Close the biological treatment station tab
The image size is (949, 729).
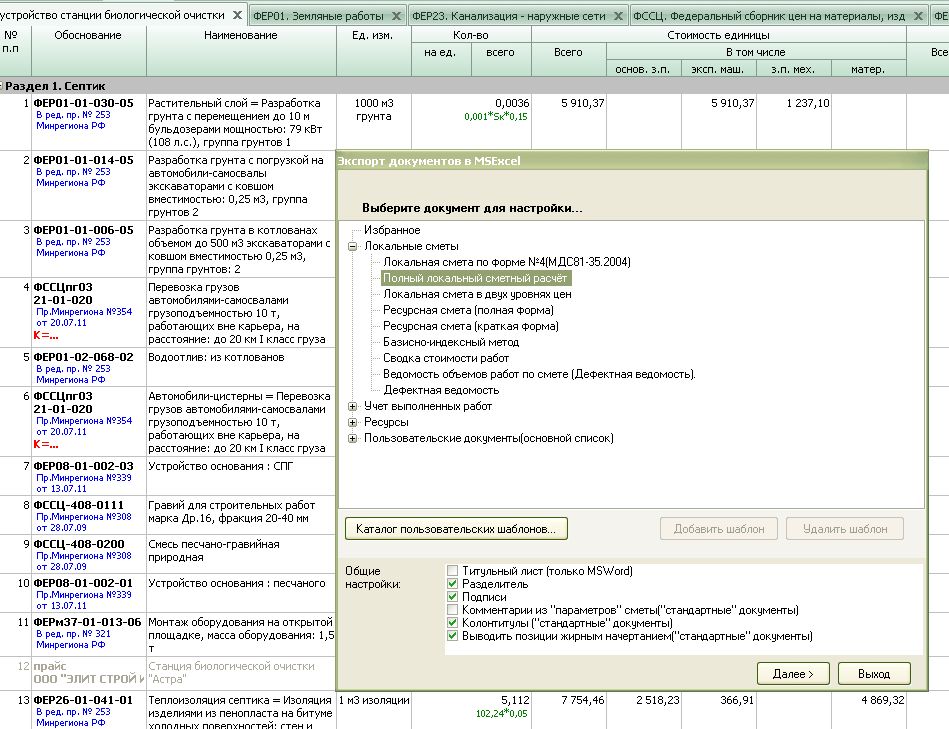237,16
